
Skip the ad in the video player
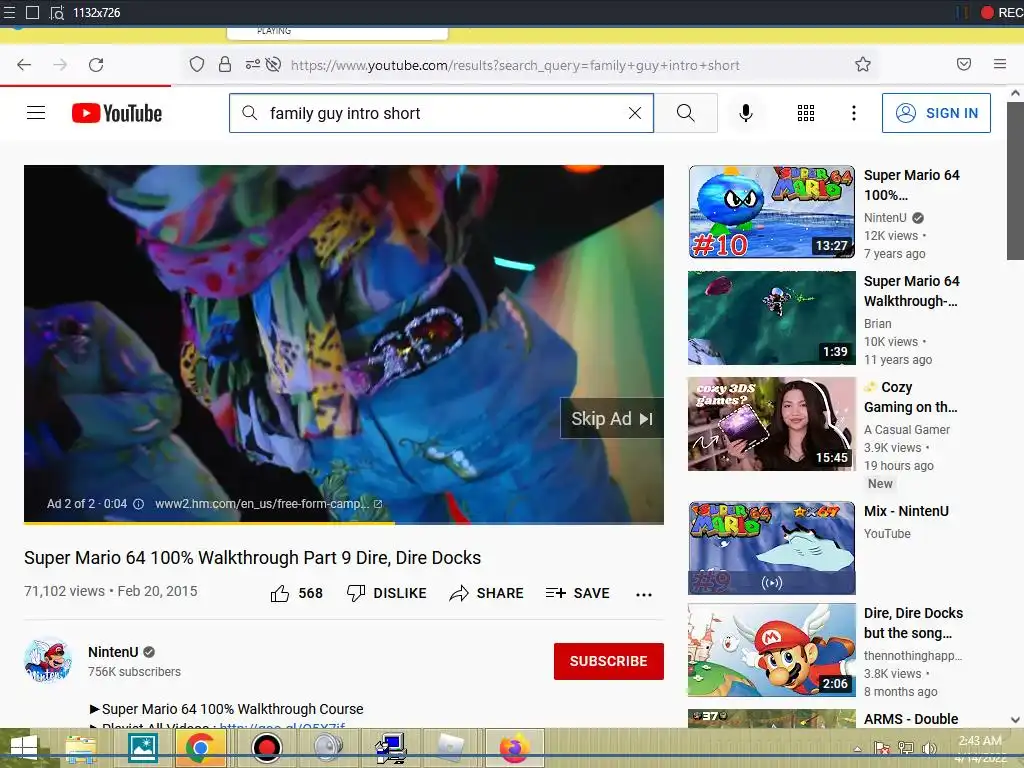click(x=612, y=419)
